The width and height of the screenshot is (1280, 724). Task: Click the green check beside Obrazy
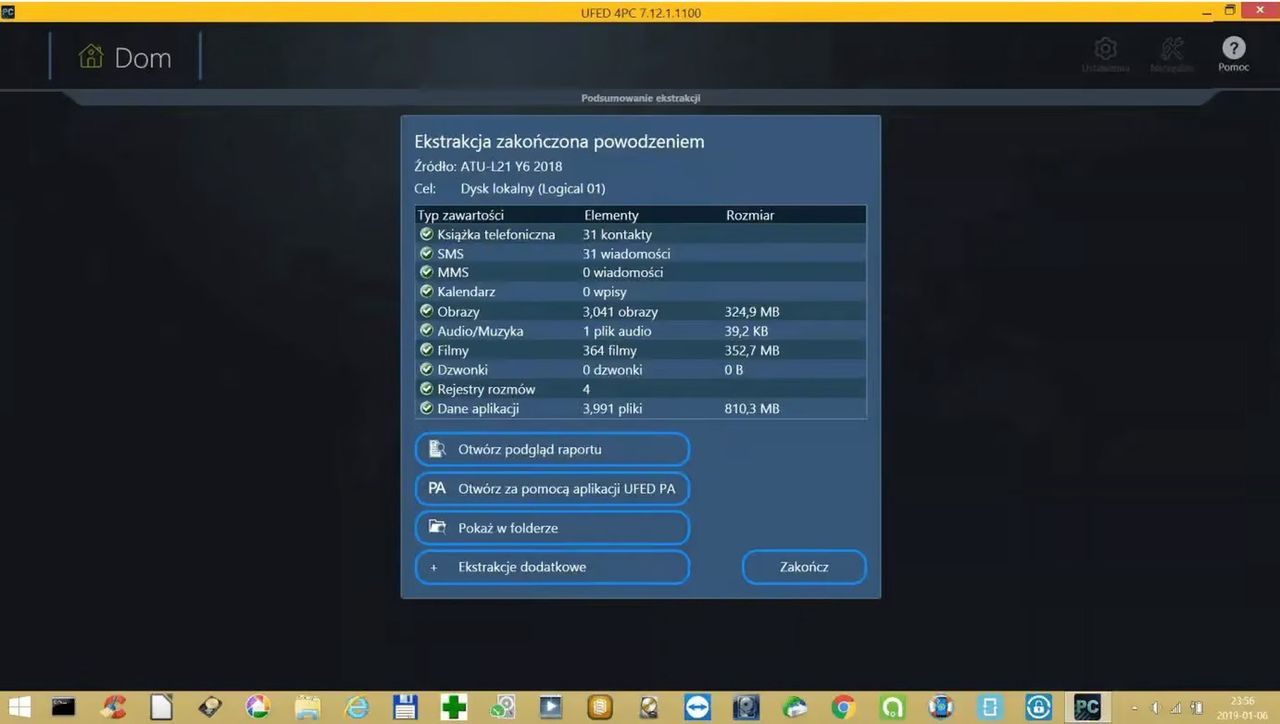(x=426, y=311)
